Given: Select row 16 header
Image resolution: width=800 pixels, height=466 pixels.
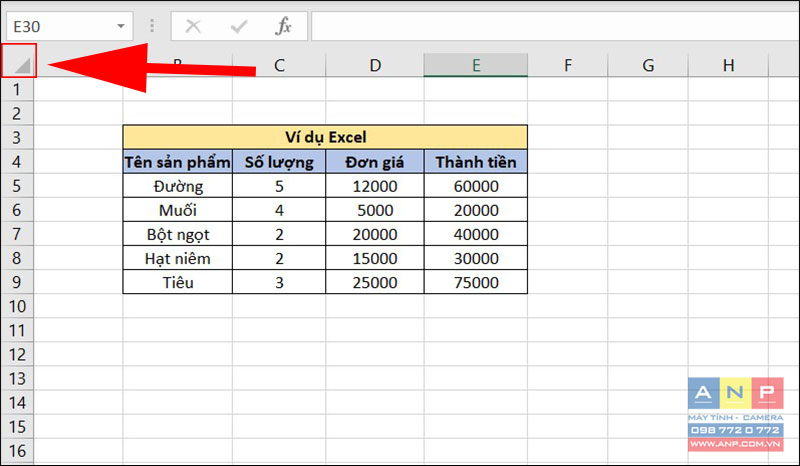Looking at the screenshot, I should (17, 451).
